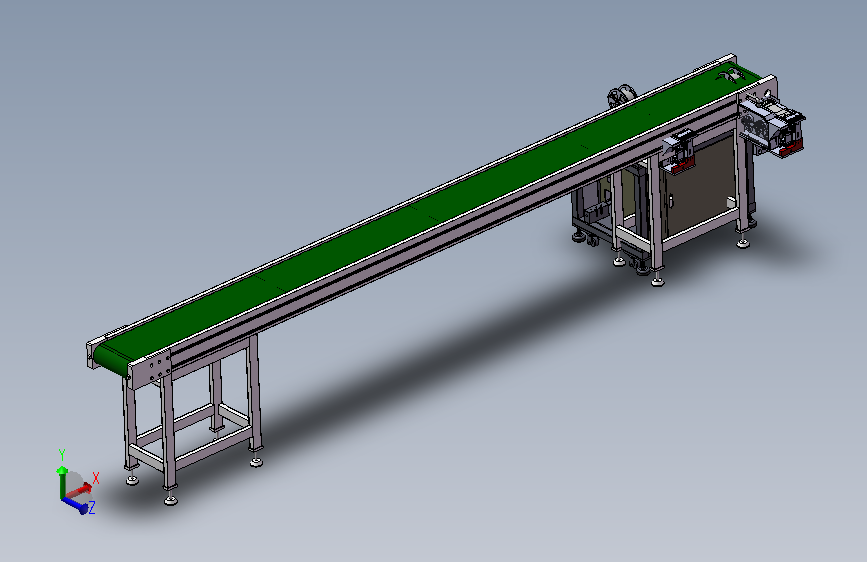The height and width of the screenshot is (562, 867).
Task: Click the green Y axis of the triad
Action: (62, 482)
